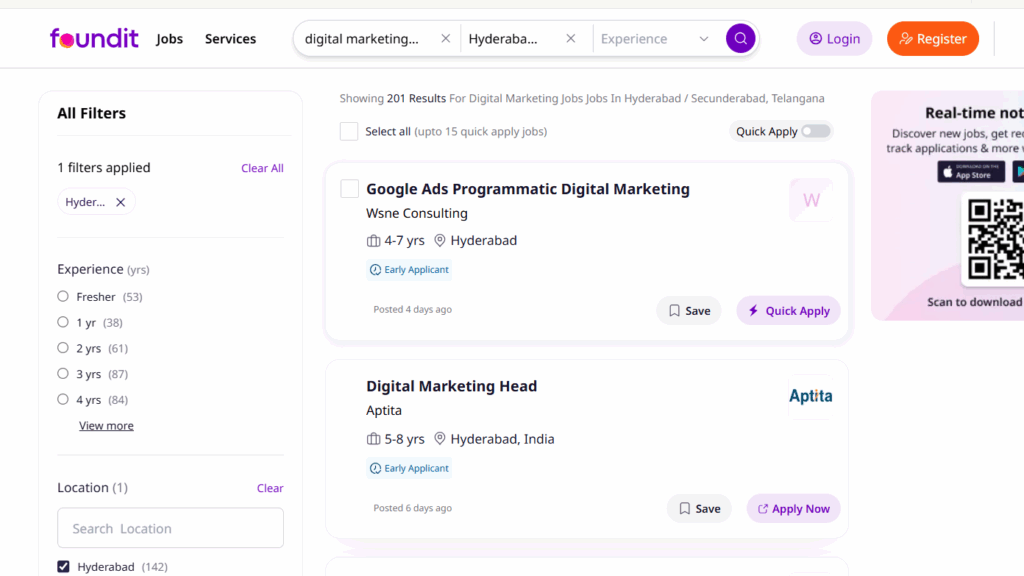Open the Experience dropdown in search bar
1024x576 pixels.
[x=654, y=39]
